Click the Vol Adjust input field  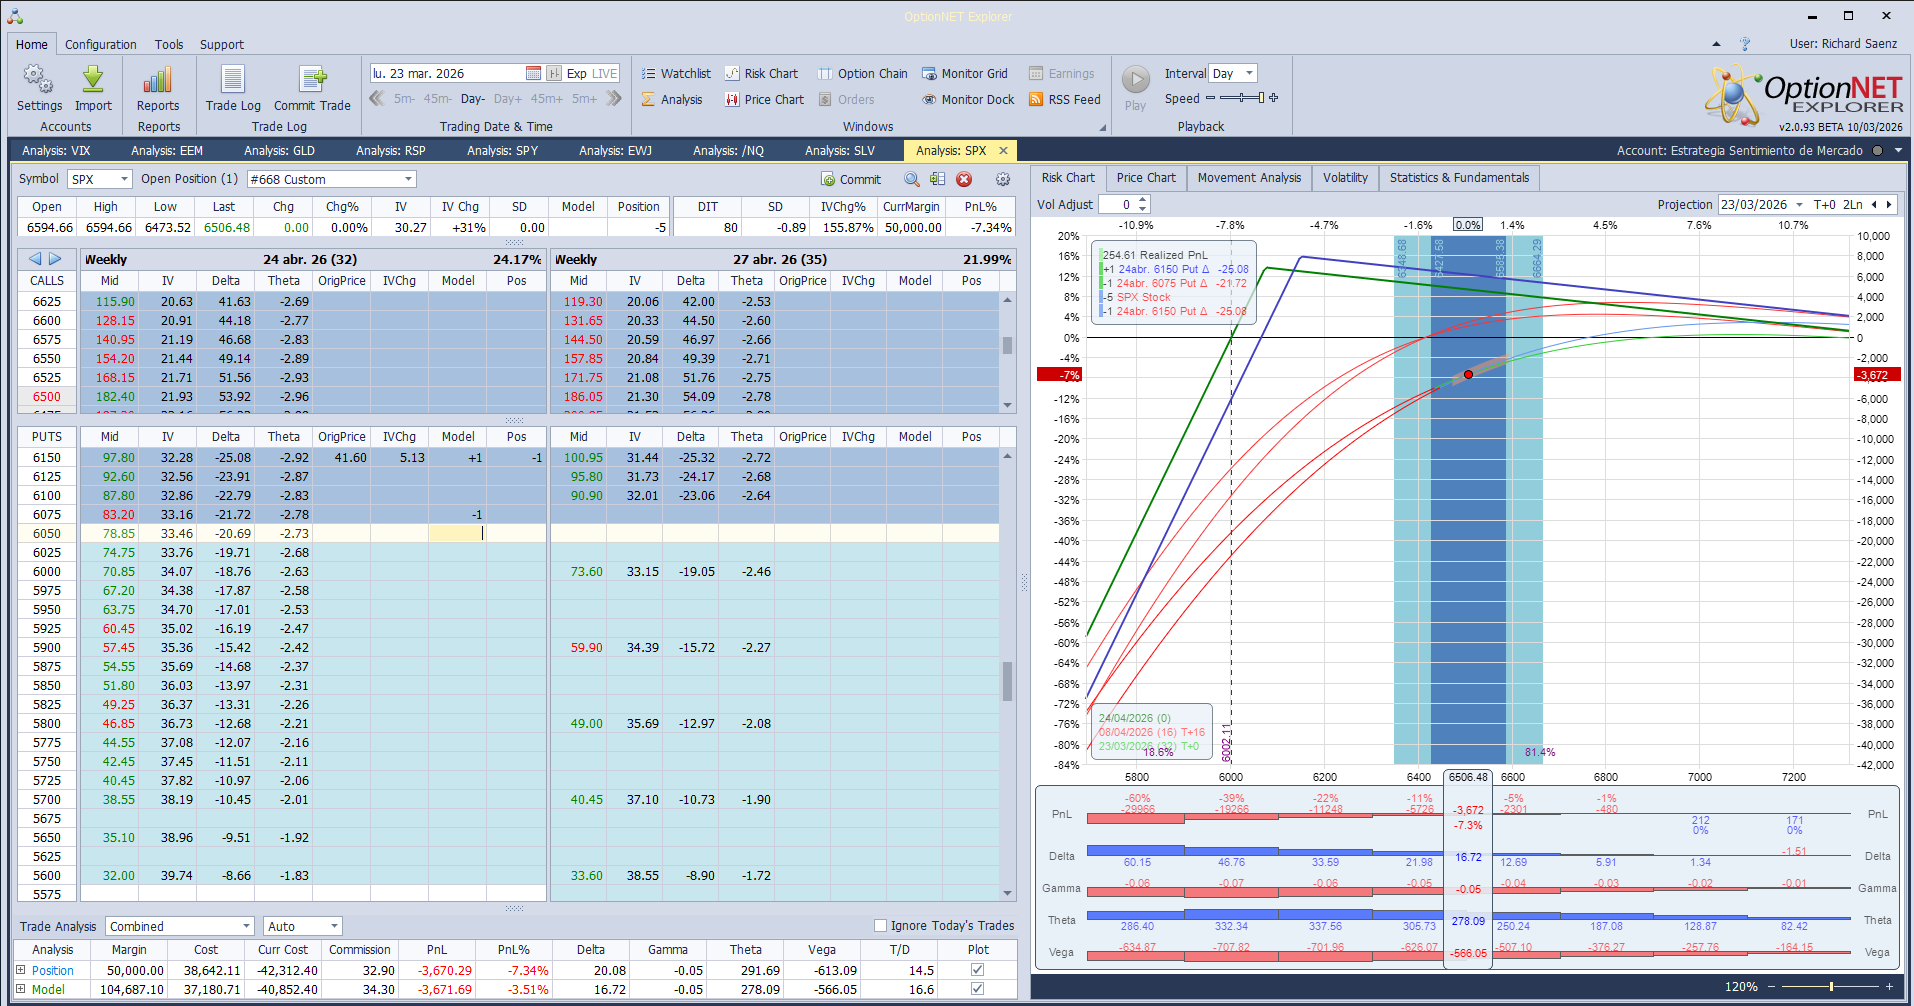[x=1117, y=204]
